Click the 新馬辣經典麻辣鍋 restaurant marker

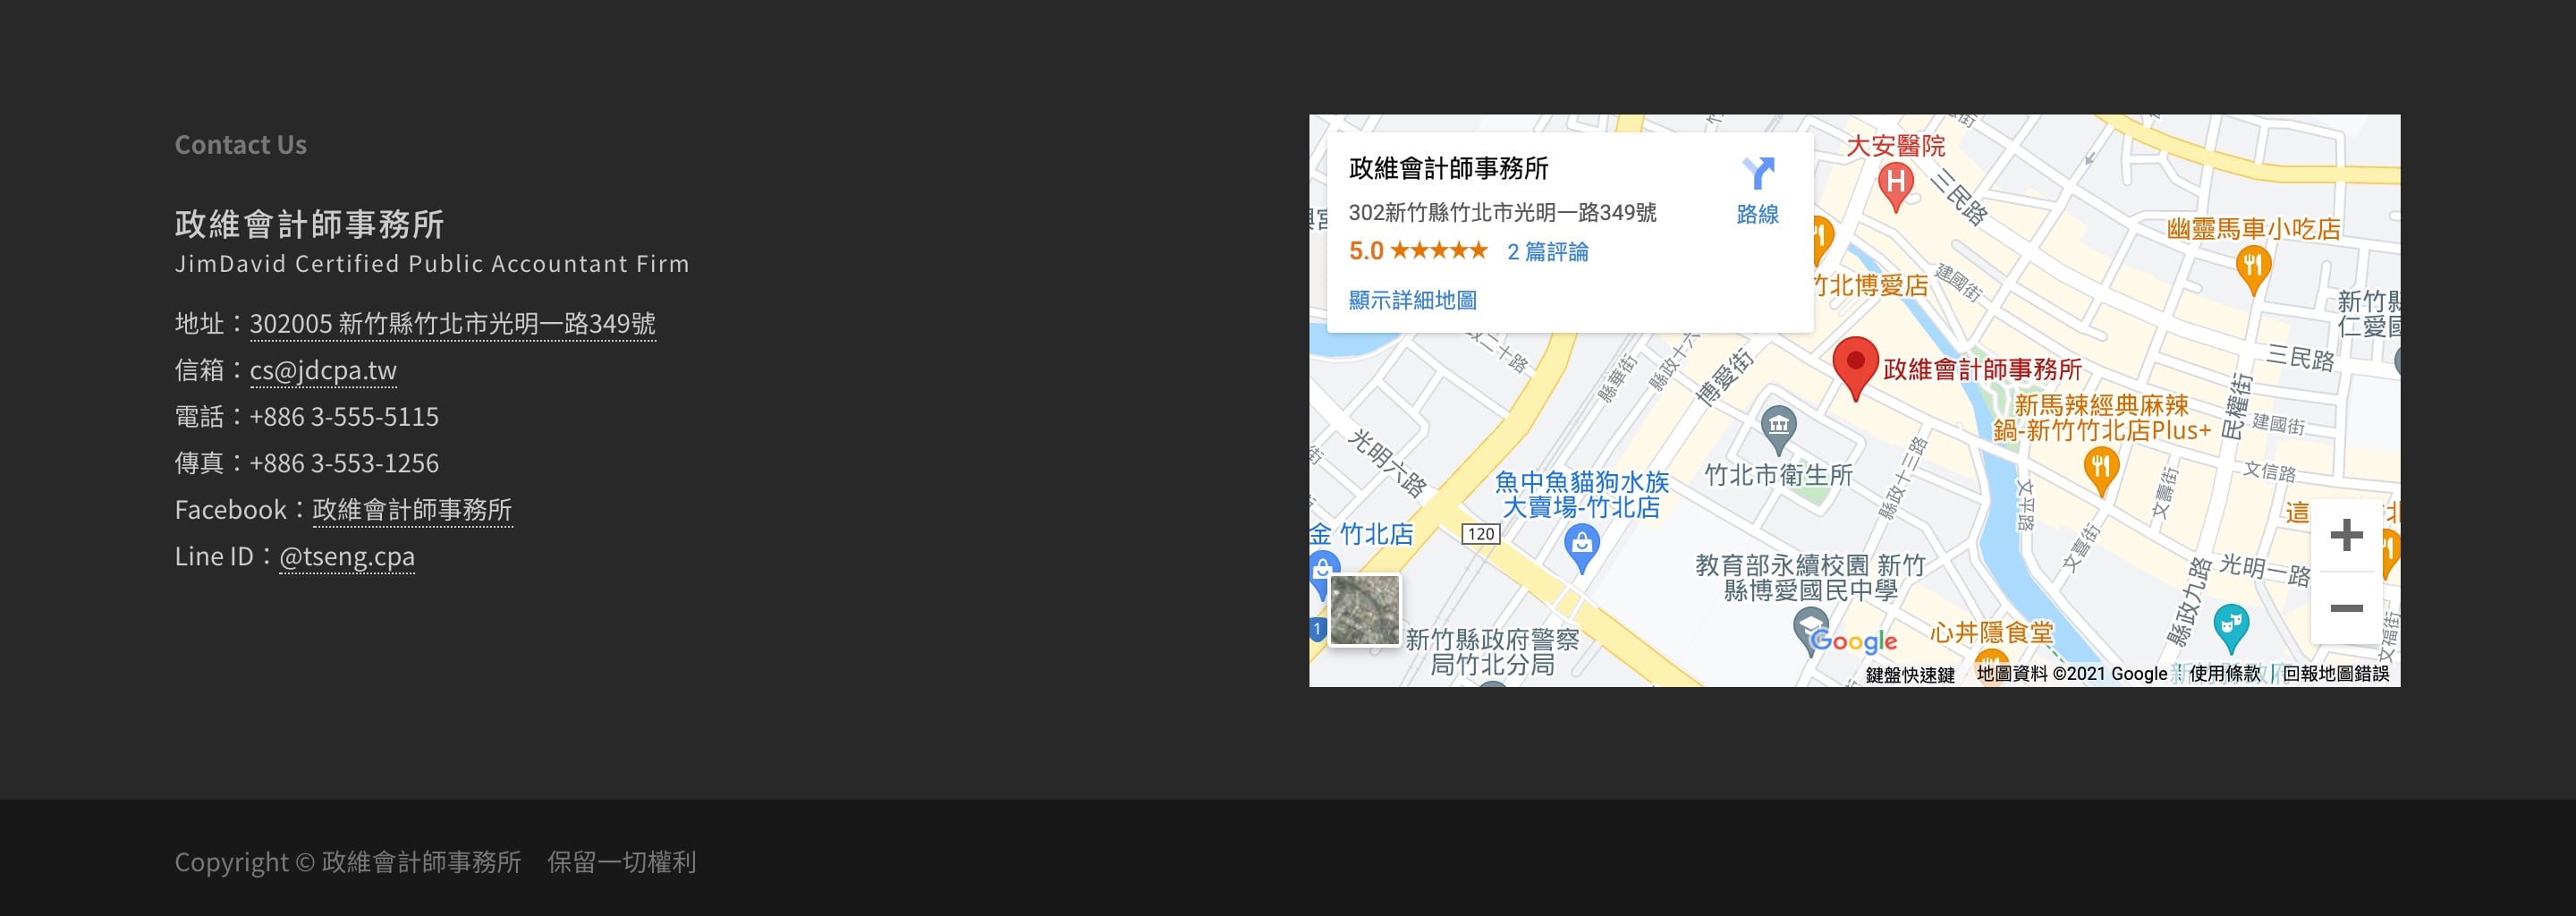(2100, 471)
